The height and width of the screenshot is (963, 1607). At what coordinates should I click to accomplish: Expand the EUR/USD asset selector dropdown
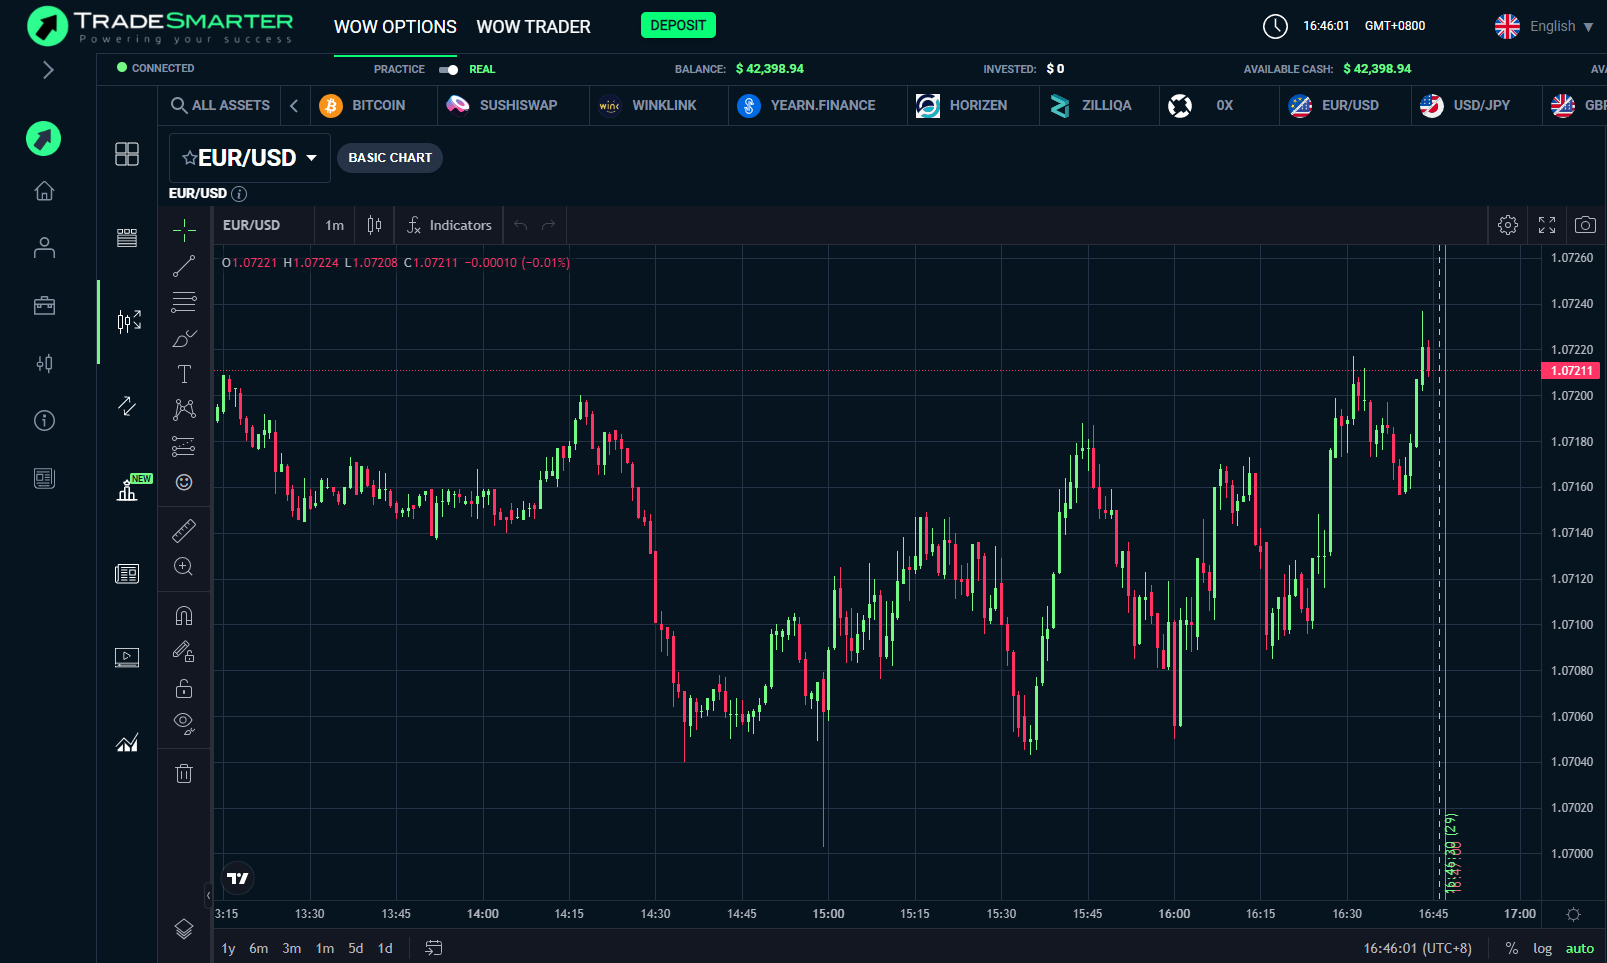pos(312,158)
